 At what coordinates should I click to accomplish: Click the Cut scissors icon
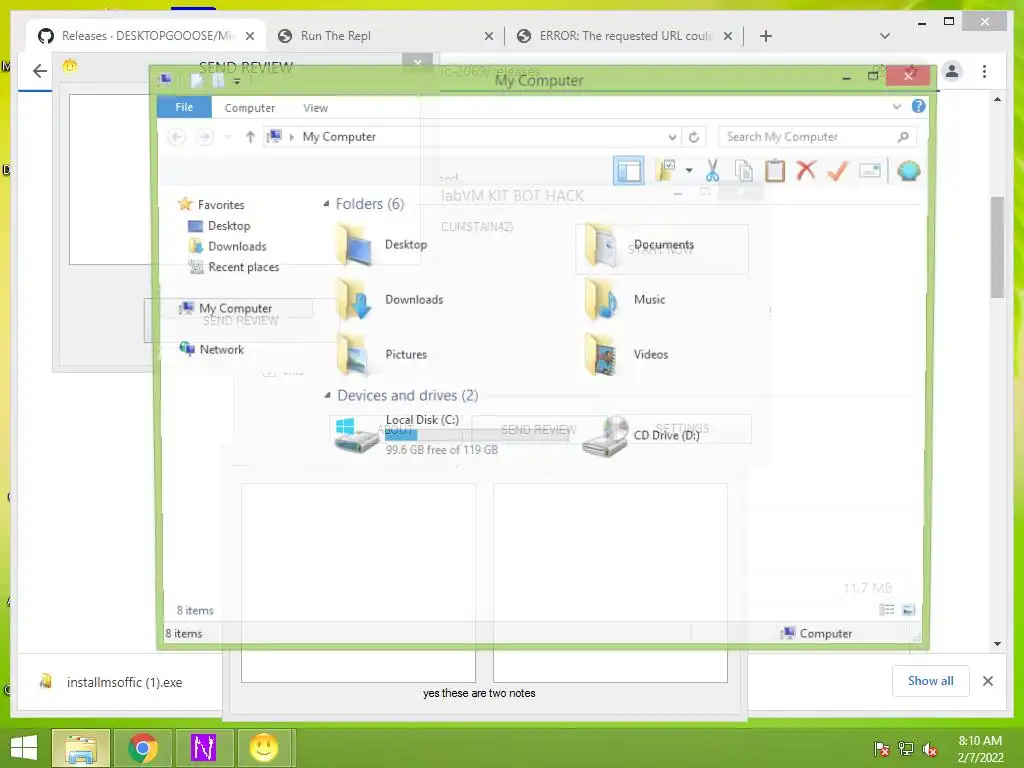click(712, 171)
